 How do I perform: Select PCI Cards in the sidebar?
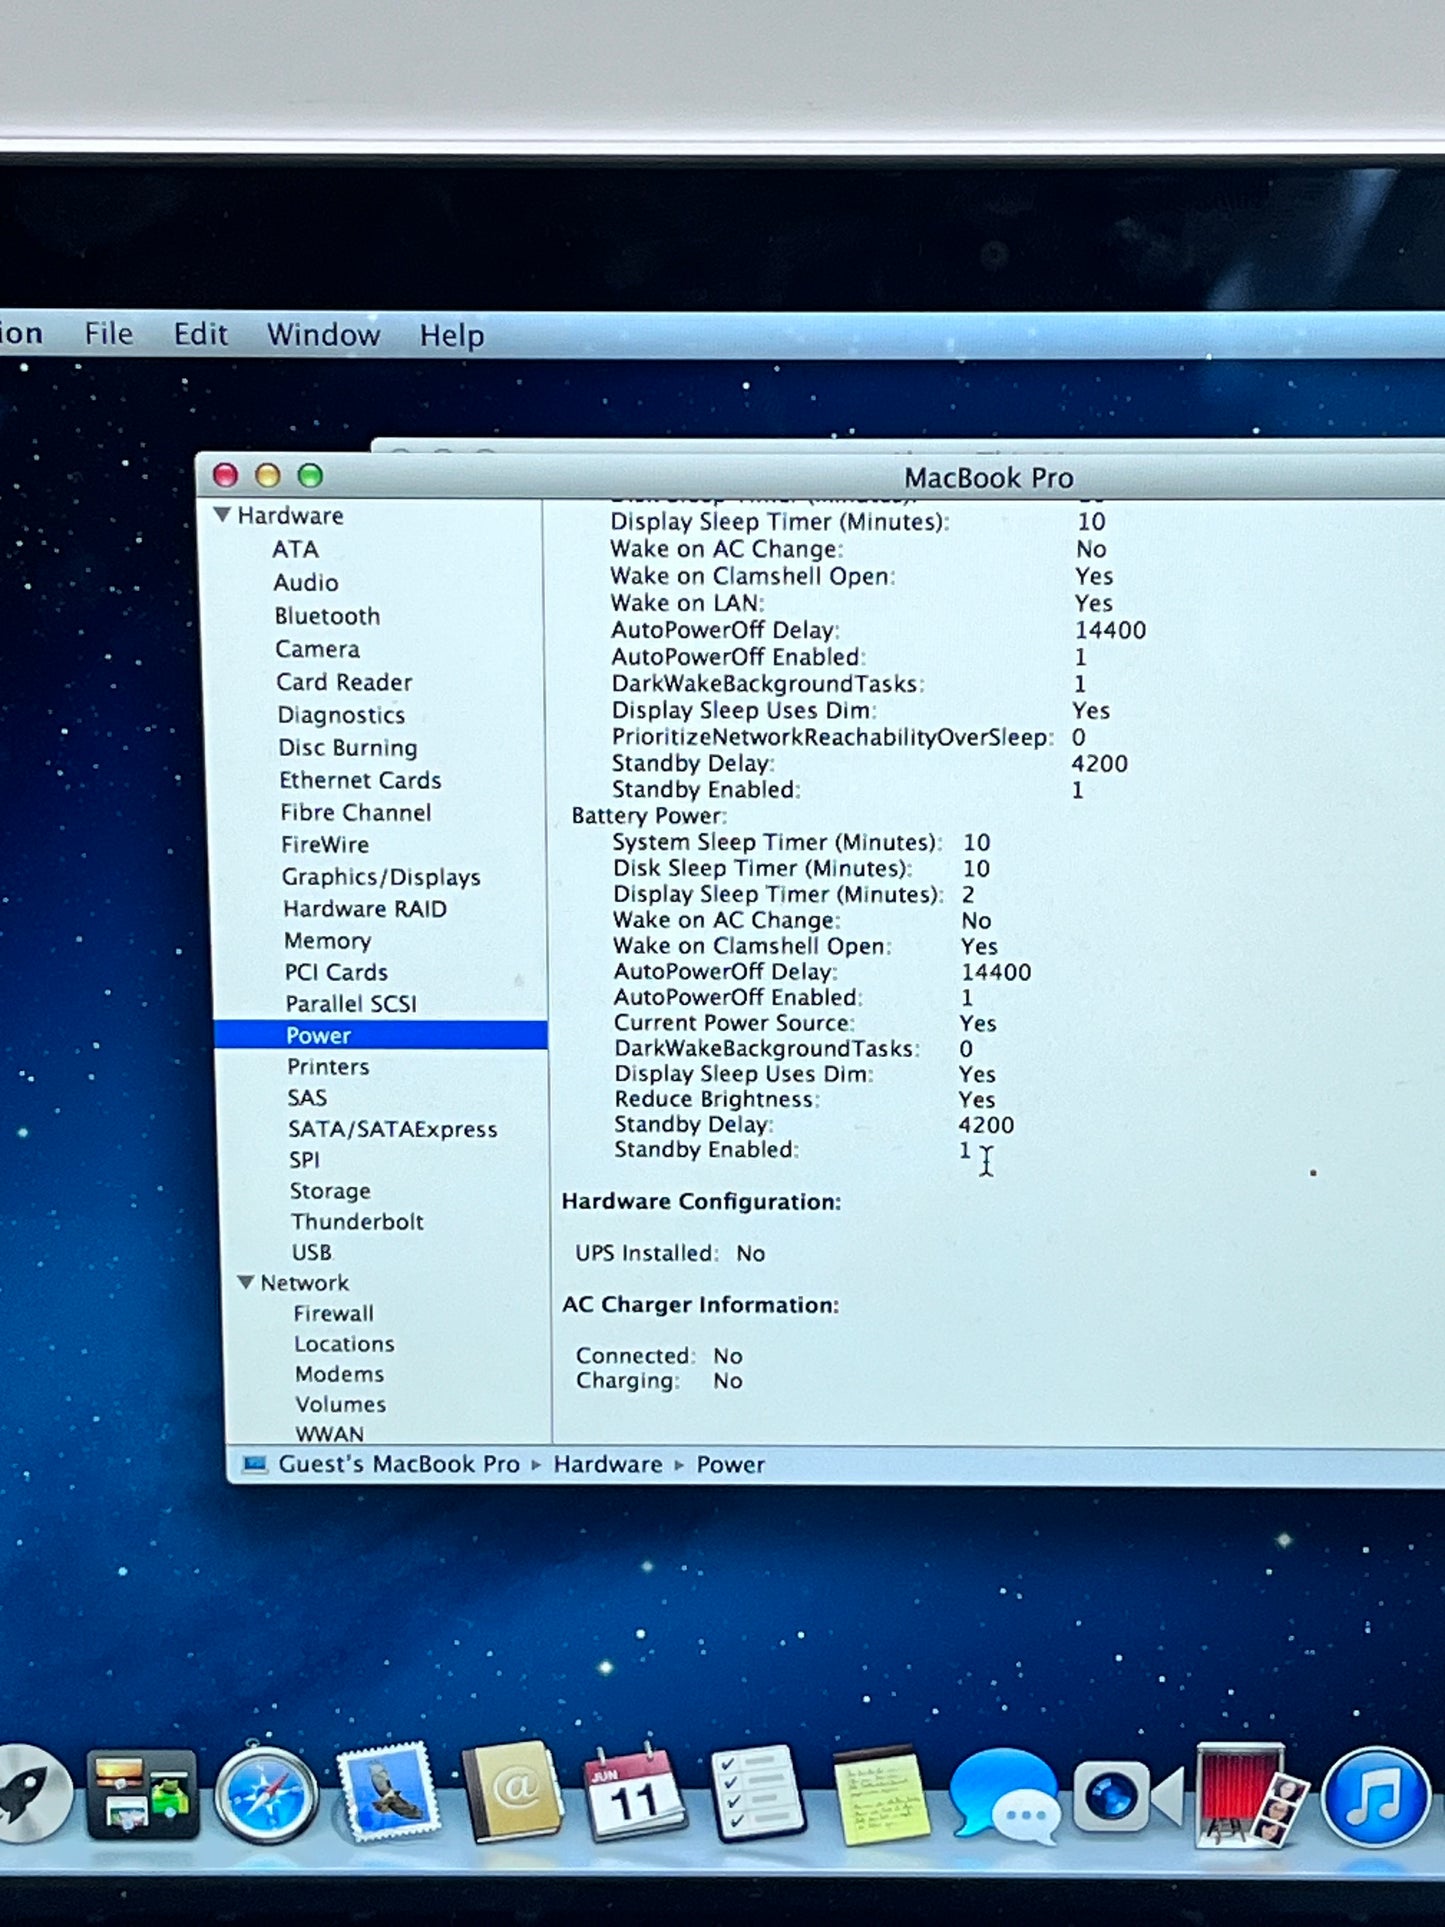336,972
